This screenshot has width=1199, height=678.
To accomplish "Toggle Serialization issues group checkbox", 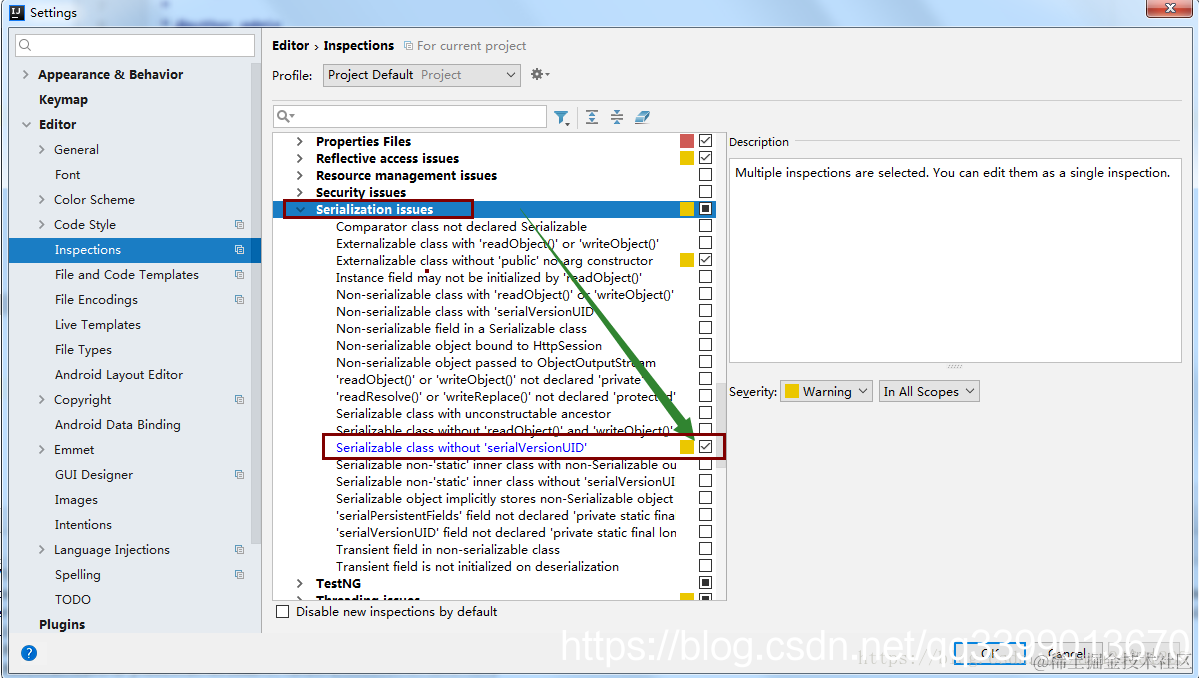I will click(x=705, y=209).
